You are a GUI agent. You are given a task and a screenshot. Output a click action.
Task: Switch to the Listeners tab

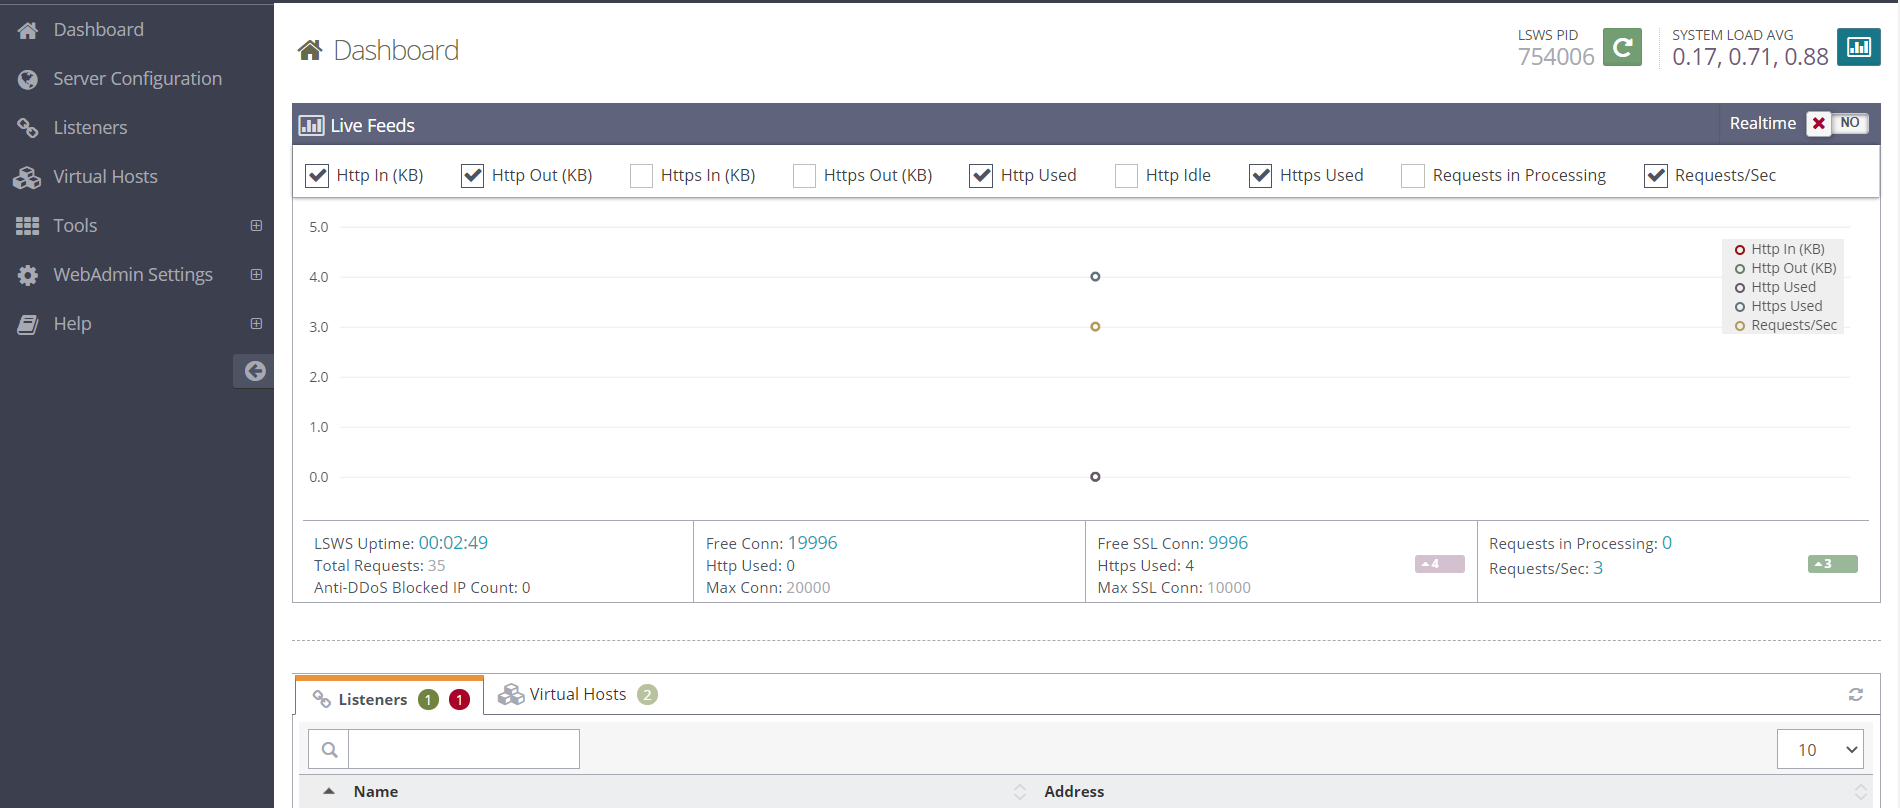click(389, 698)
